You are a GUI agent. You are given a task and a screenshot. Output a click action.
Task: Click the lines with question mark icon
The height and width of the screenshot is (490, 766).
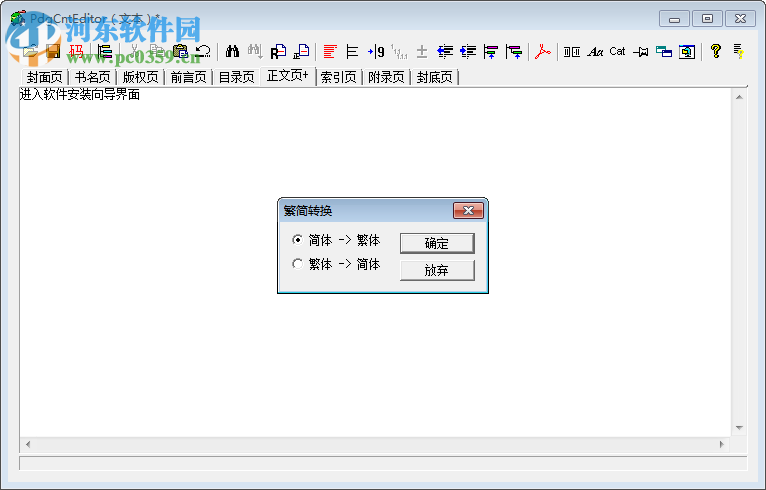739,51
